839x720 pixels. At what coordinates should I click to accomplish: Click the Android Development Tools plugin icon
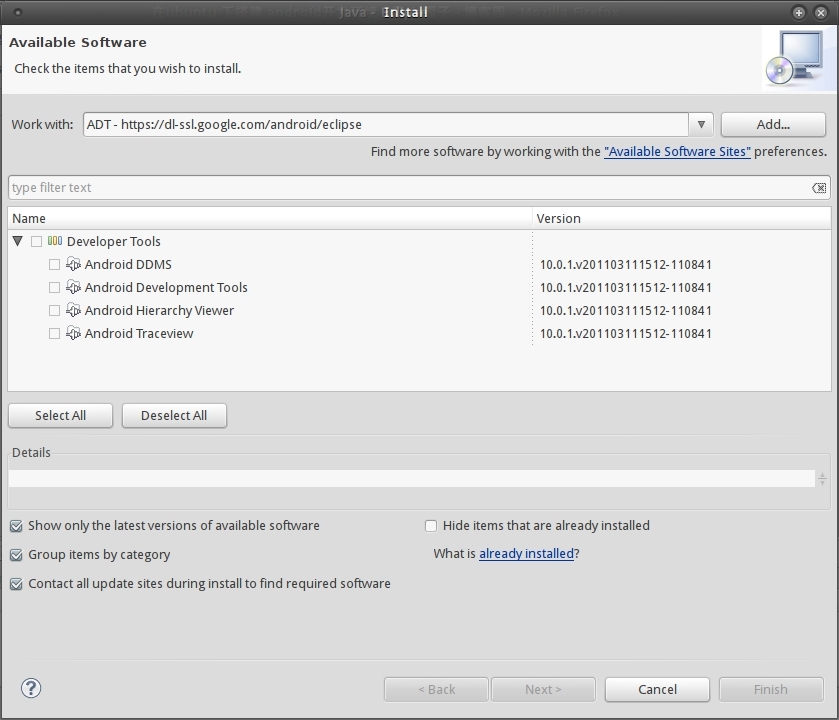[x=73, y=288]
